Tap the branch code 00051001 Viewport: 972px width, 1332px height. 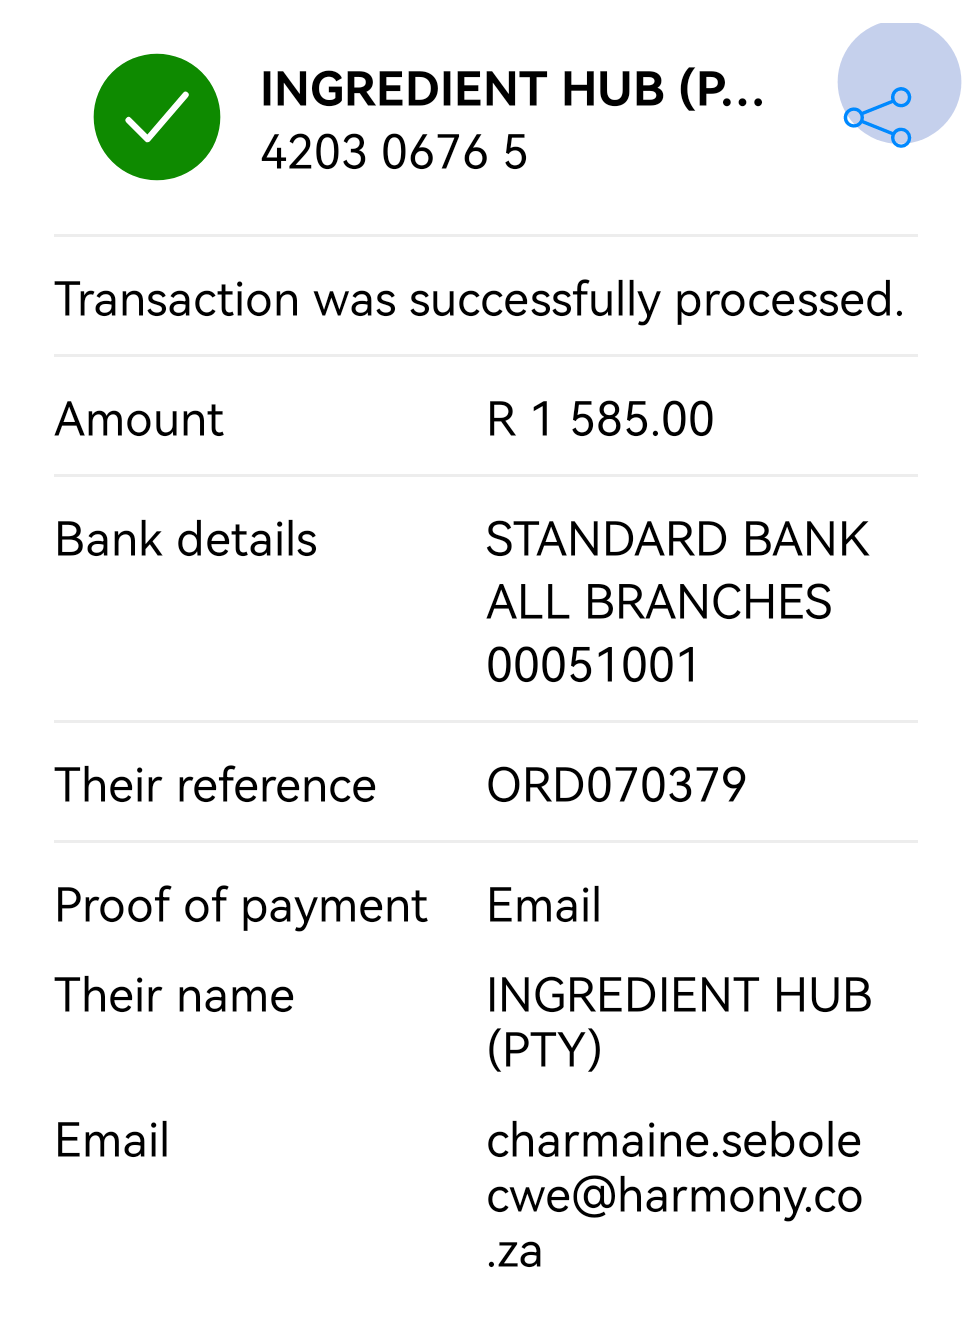coord(593,665)
